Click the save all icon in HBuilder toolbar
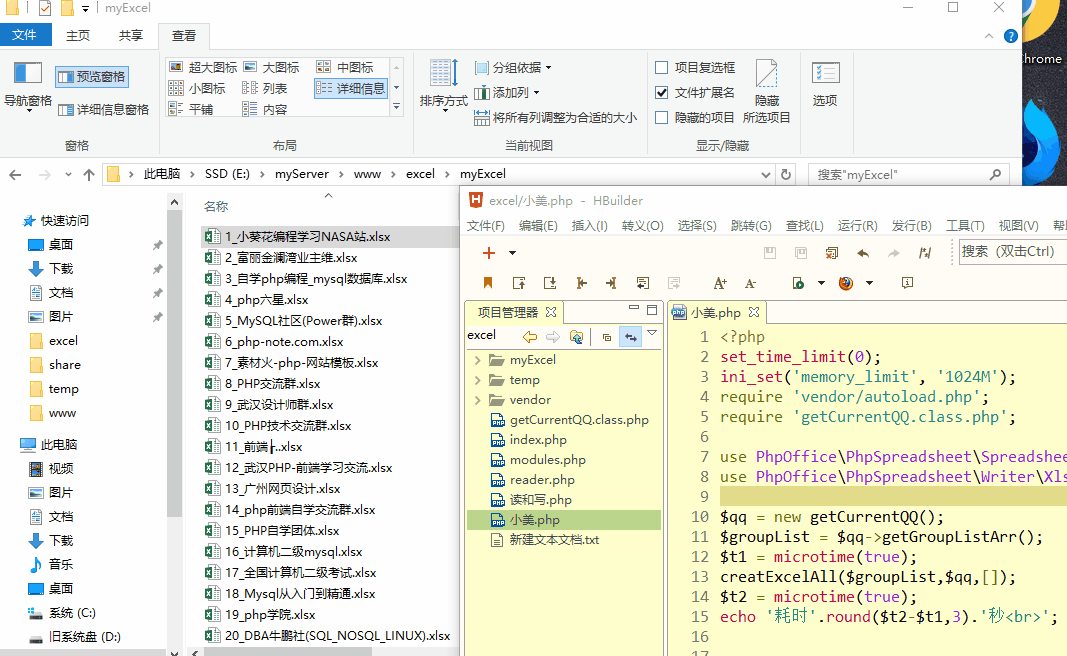Image resolution: width=1067 pixels, height=656 pixels. pos(801,253)
